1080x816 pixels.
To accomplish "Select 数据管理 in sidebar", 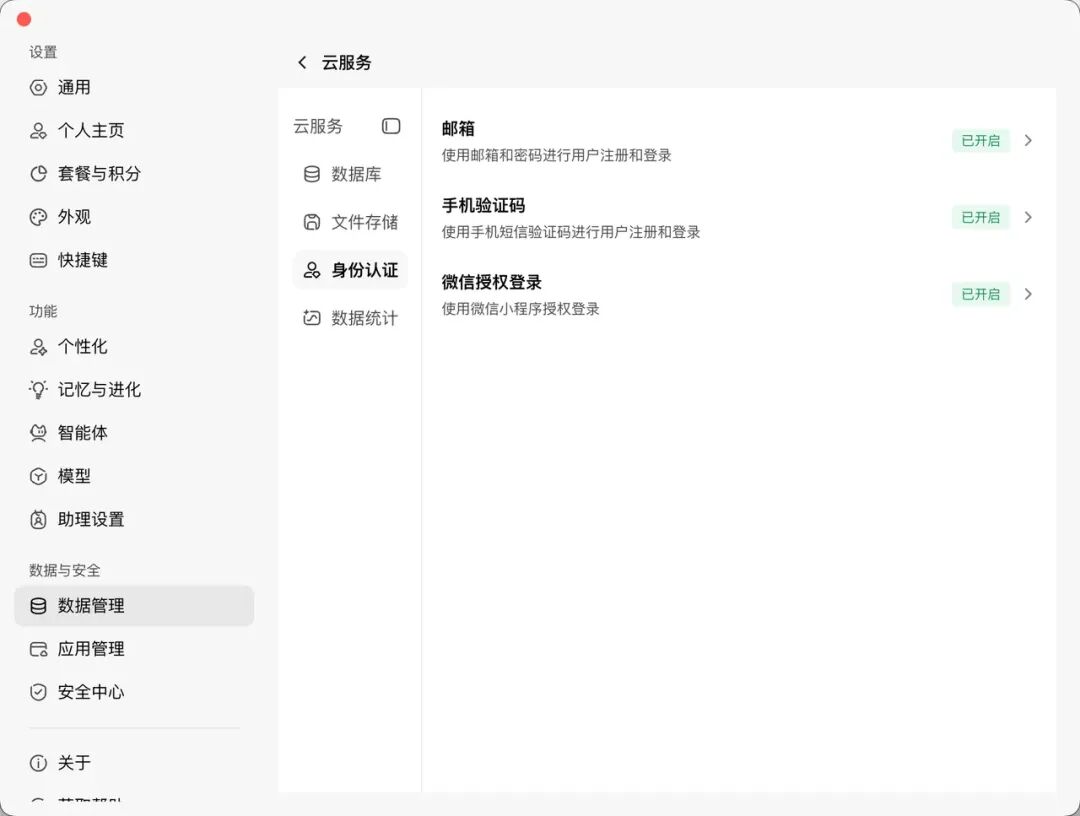I will pyautogui.click(x=134, y=606).
